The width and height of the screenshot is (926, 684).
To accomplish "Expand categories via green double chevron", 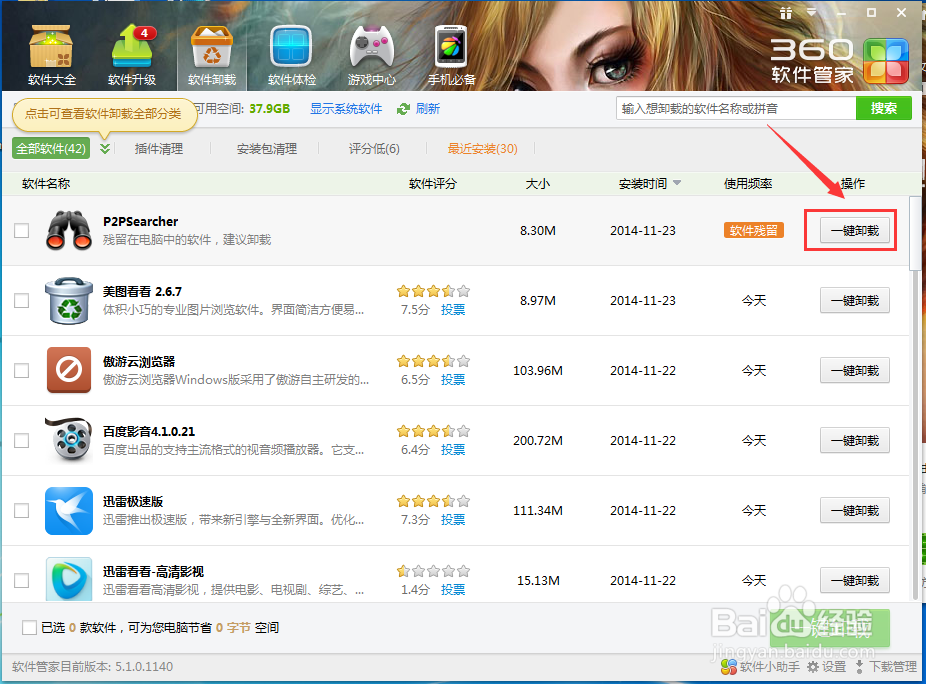I will tap(105, 148).
